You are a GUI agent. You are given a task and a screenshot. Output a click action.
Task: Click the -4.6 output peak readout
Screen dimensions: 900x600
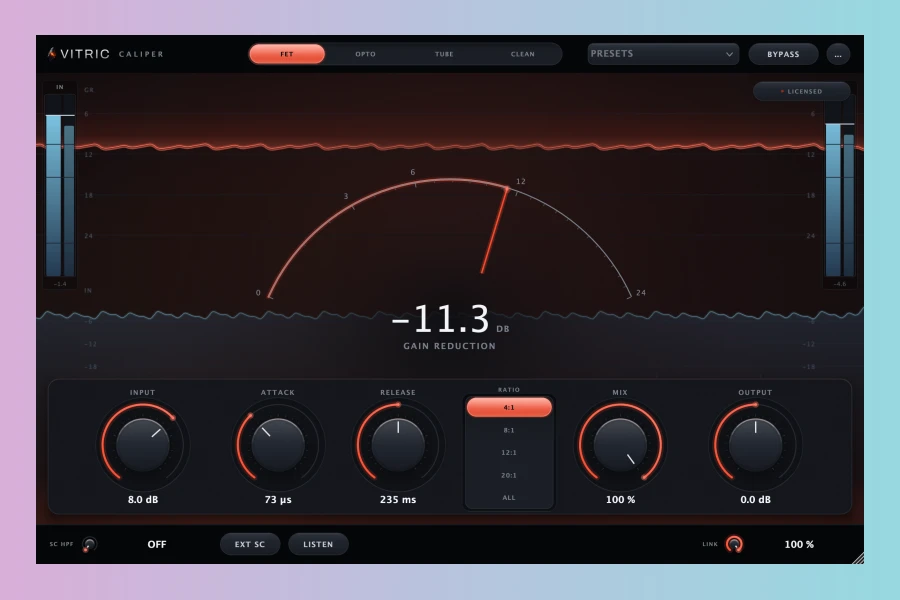click(840, 284)
